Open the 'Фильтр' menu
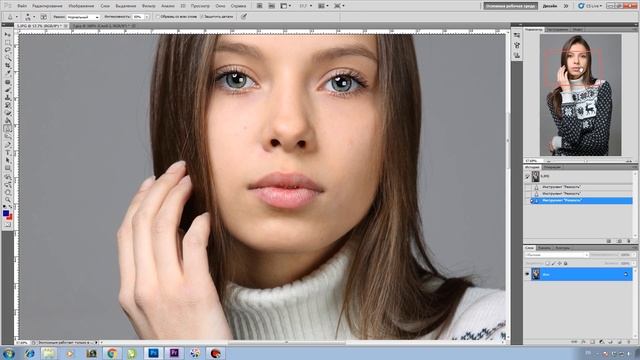Screen dimensions: 640x360 tap(149, 6)
